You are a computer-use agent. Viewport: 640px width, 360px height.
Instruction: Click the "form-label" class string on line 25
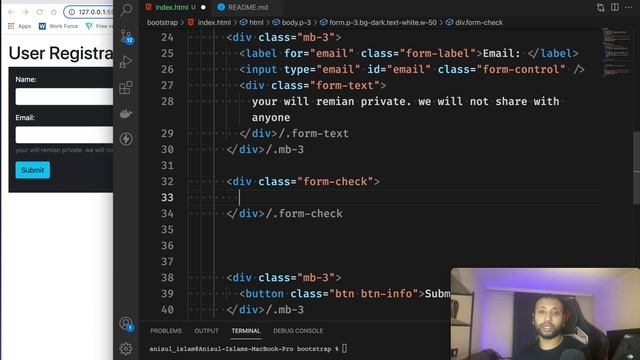pos(438,53)
